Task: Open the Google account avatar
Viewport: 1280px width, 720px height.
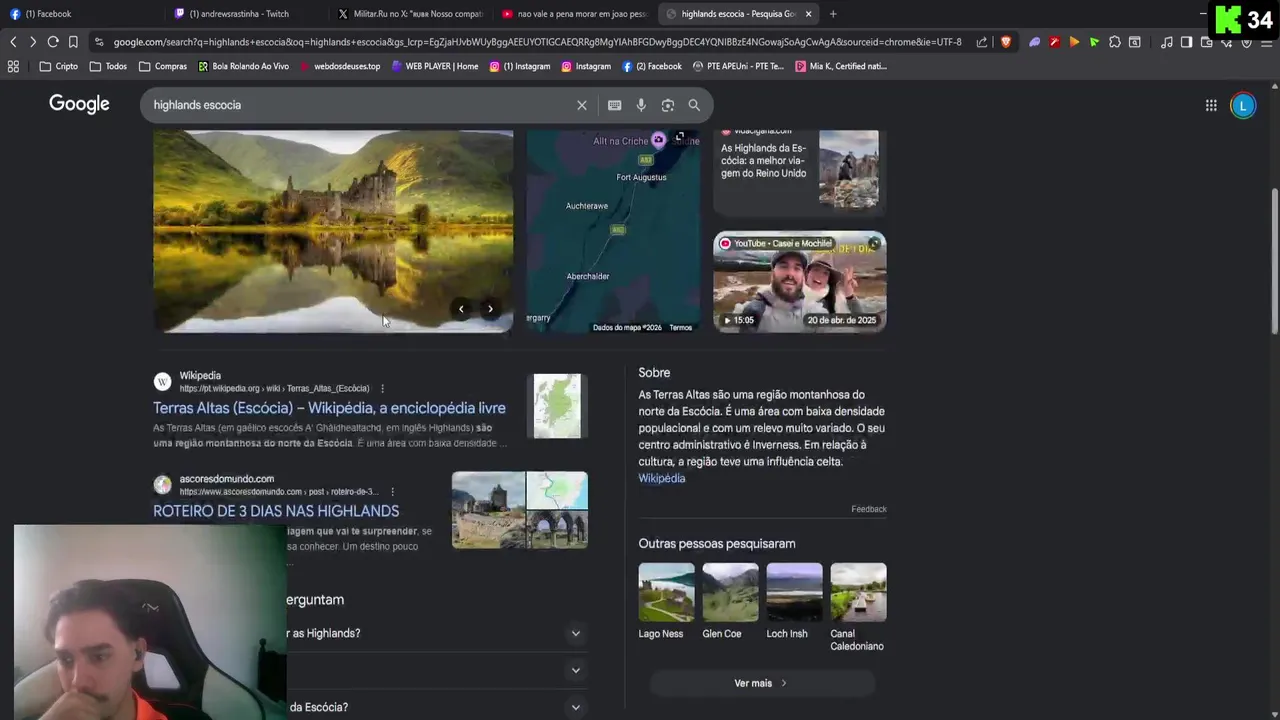Action: [x=1243, y=105]
